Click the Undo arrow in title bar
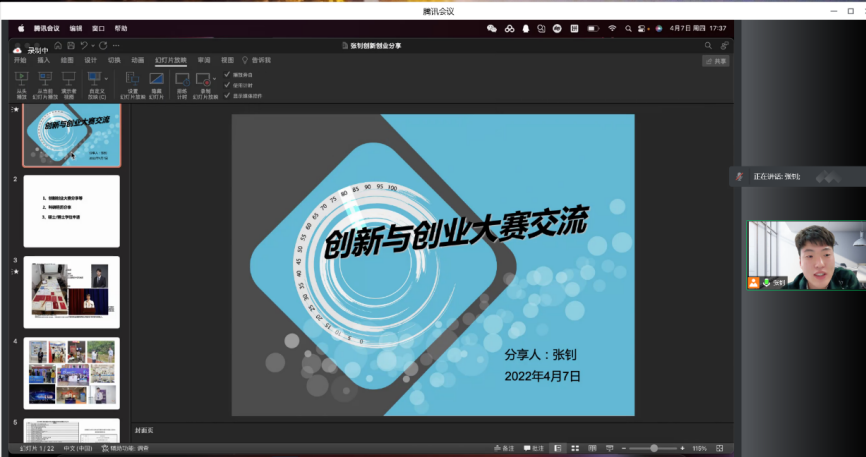 [85, 45]
